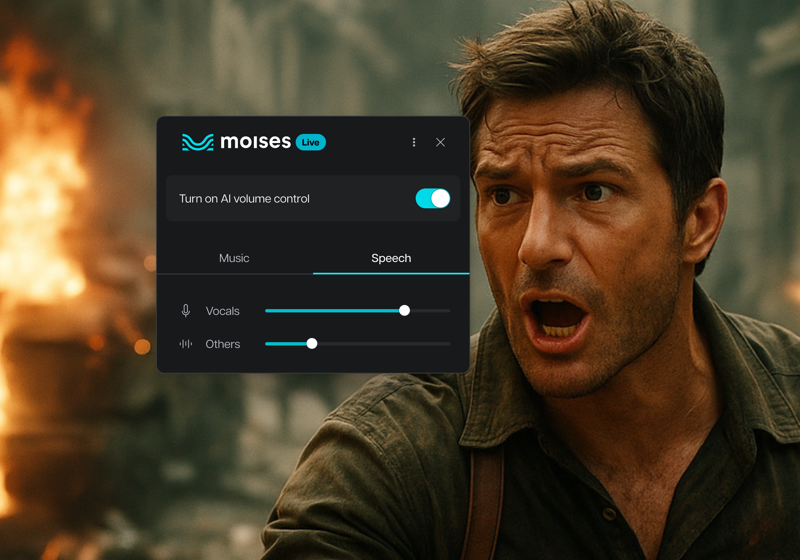The width and height of the screenshot is (800, 560).
Task: Click the Live badge next to moises
Action: tap(311, 142)
